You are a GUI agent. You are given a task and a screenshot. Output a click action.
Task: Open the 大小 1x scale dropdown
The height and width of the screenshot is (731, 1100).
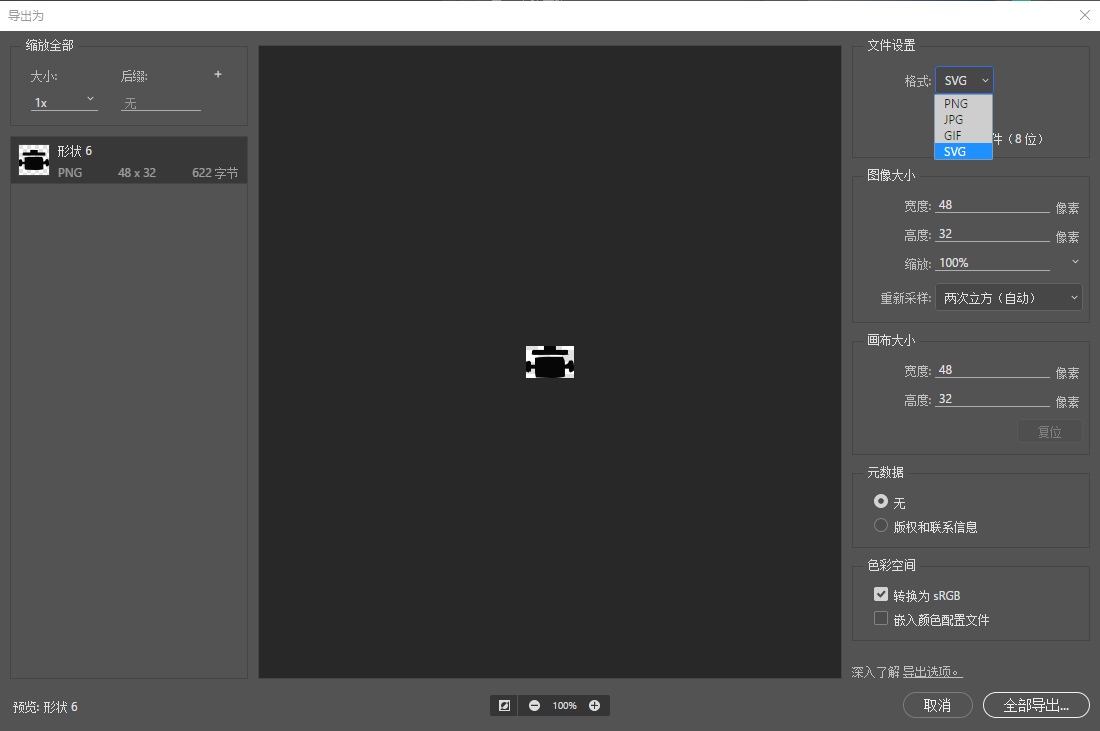click(64, 102)
